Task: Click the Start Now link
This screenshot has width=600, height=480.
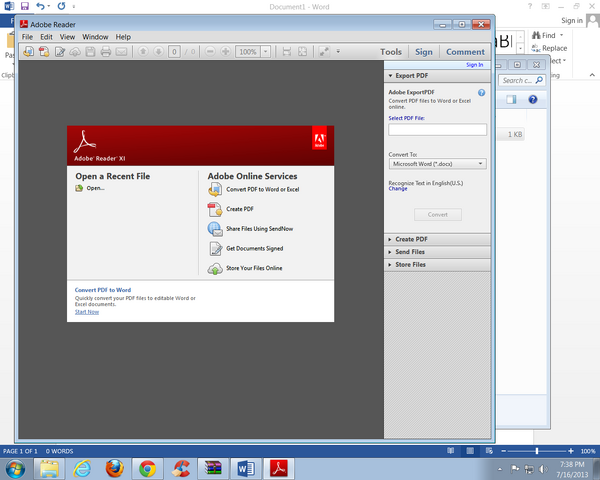Action: (x=87, y=312)
